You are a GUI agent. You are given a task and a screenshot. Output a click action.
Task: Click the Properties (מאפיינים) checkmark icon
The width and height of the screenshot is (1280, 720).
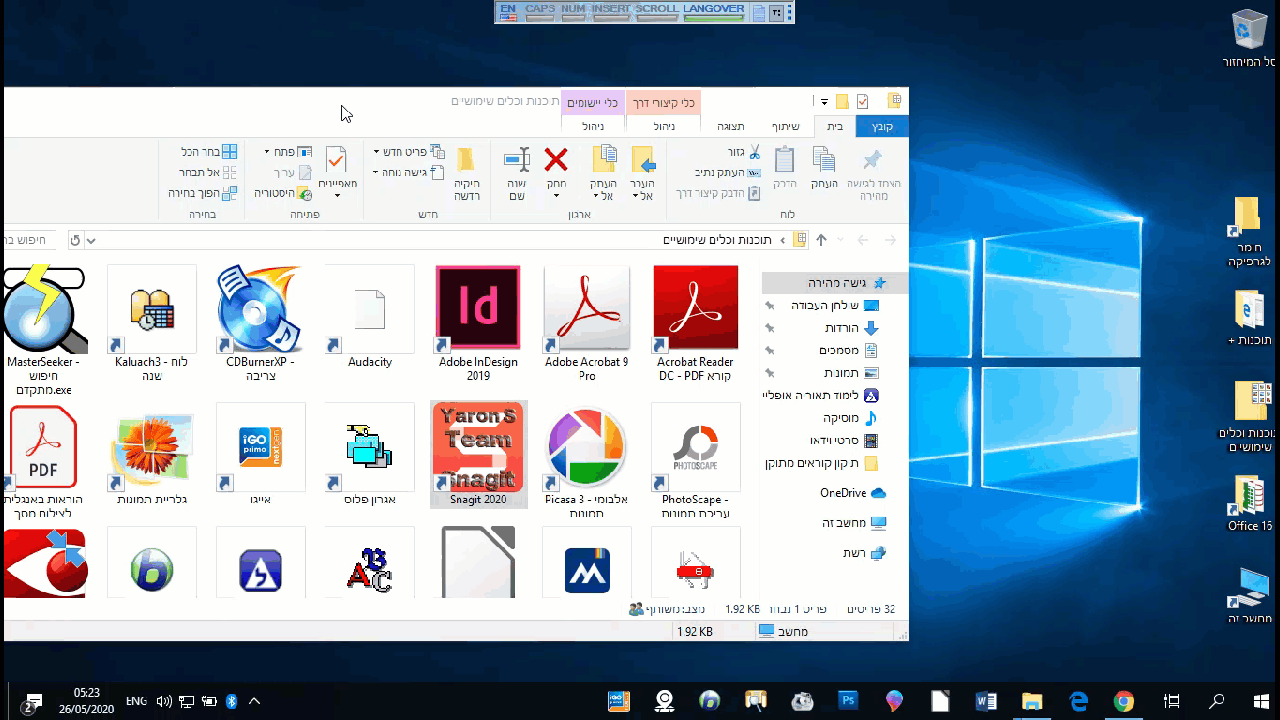[x=337, y=160]
